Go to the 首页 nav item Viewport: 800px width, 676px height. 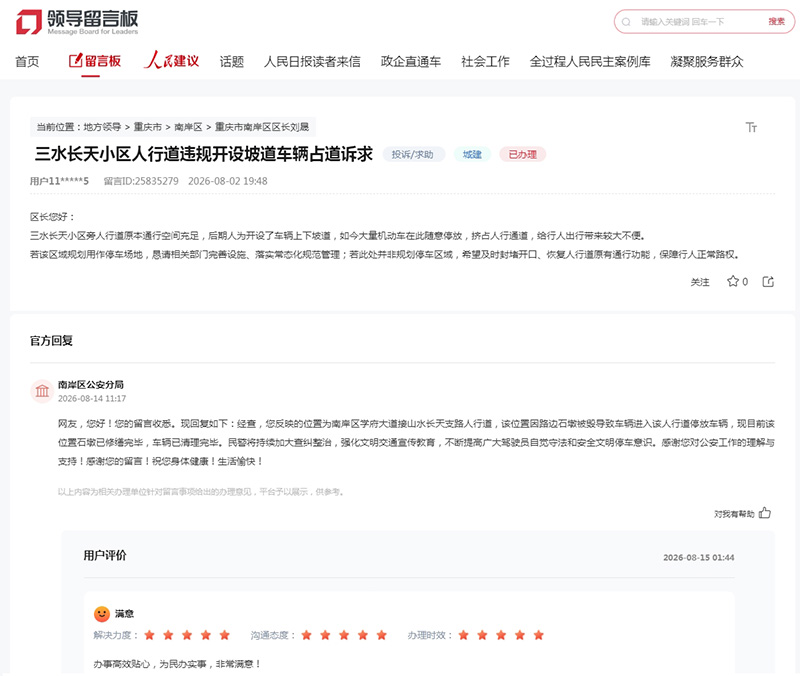pyautogui.click(x=27, y=62)
